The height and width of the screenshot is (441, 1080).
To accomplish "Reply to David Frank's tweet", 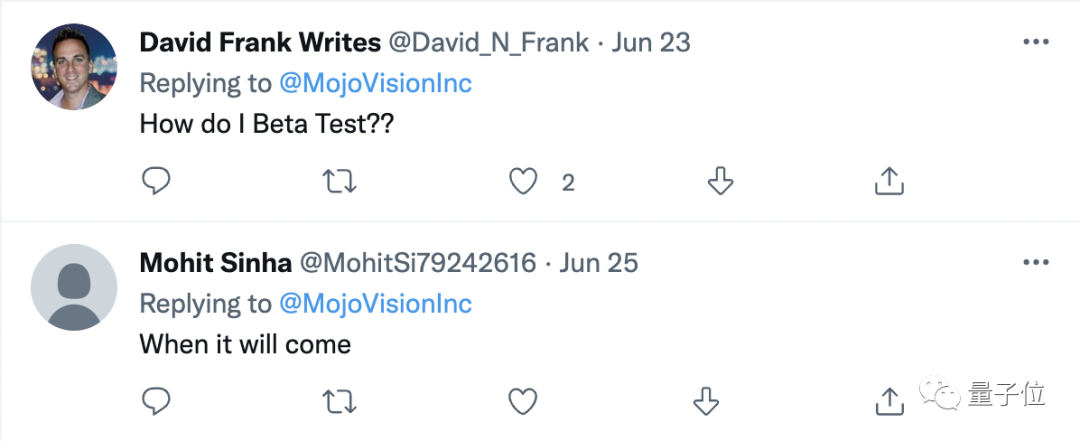I will click(x=155, y=181).
